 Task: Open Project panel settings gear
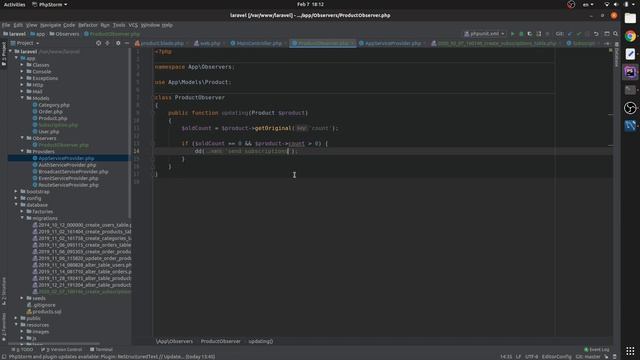click(x=118, y=43)
